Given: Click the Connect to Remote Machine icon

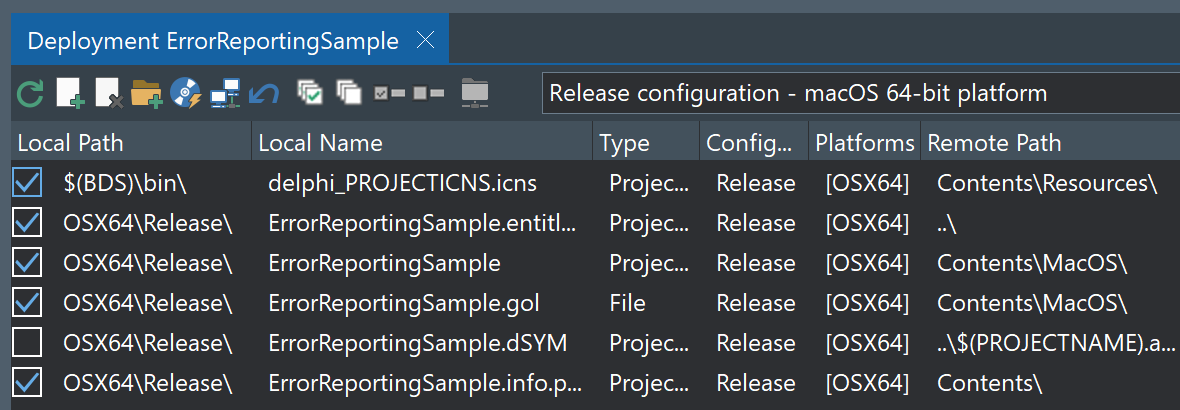Looking at the screenshot, I should (225, 94).
